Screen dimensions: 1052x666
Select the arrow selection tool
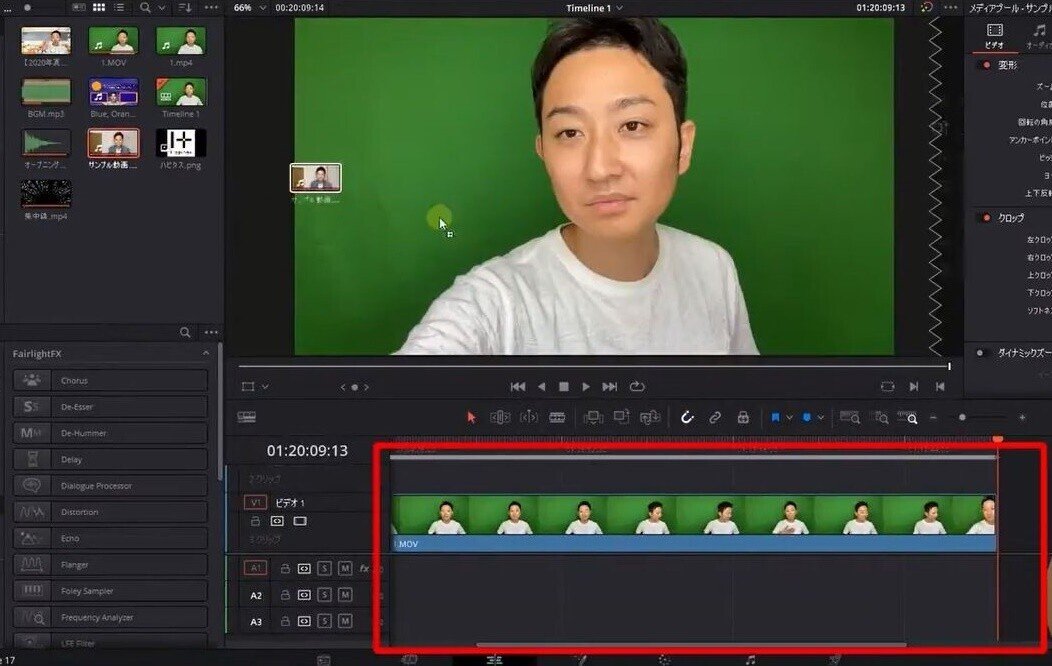click(473, 417)
